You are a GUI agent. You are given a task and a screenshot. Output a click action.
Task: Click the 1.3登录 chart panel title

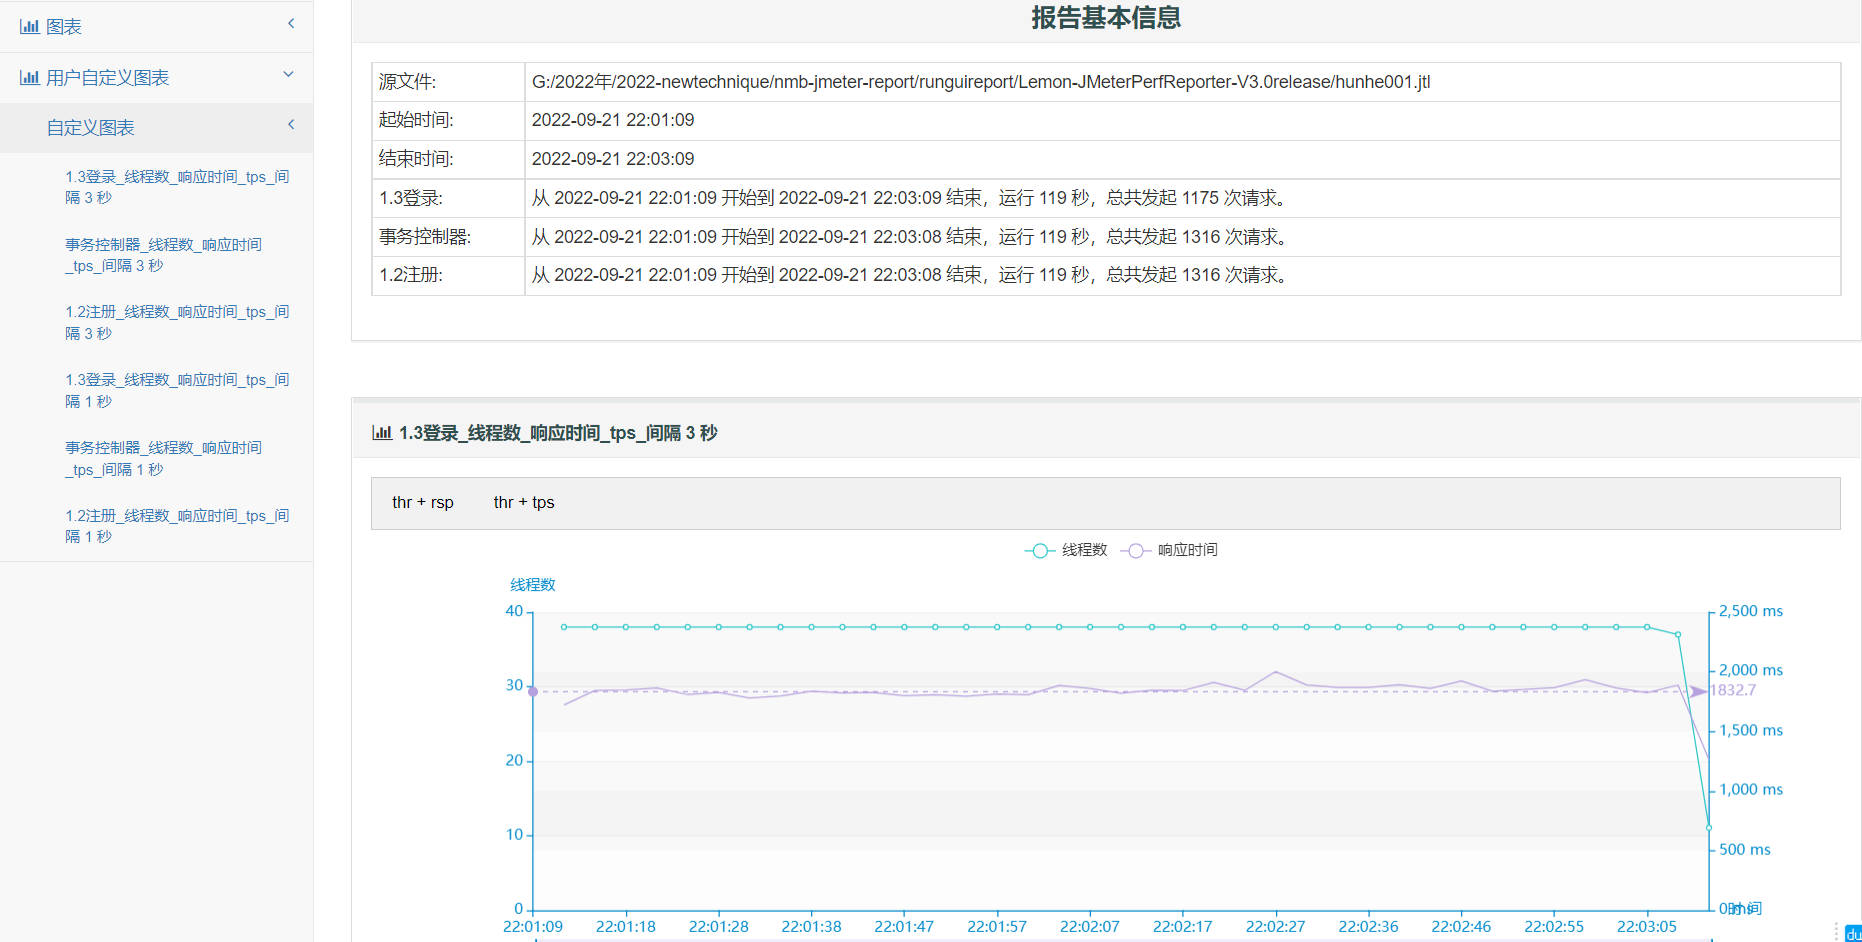point(558,433)
